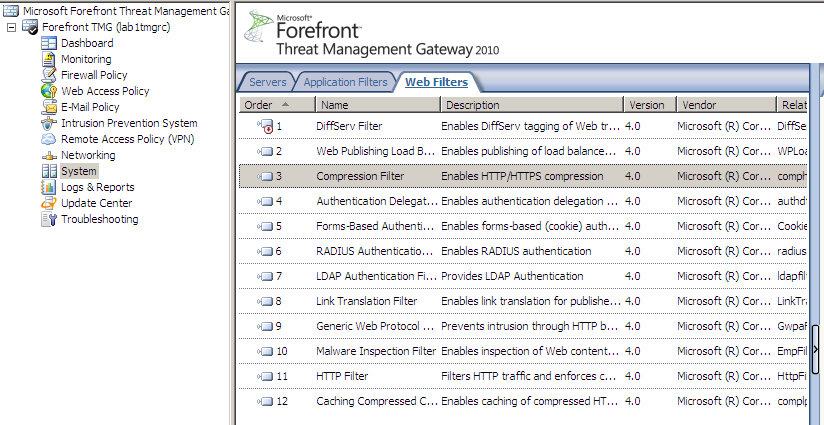
Task: Click the Remote Access Policy cloud icon
Action: 49,139
